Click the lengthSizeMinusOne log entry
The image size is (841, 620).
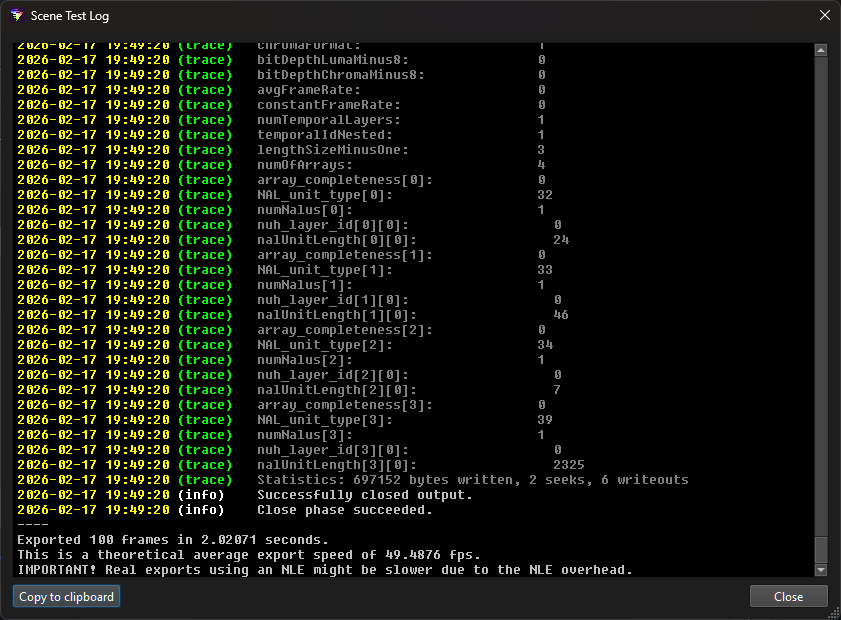pyautogui.click(x=332, y=150)
